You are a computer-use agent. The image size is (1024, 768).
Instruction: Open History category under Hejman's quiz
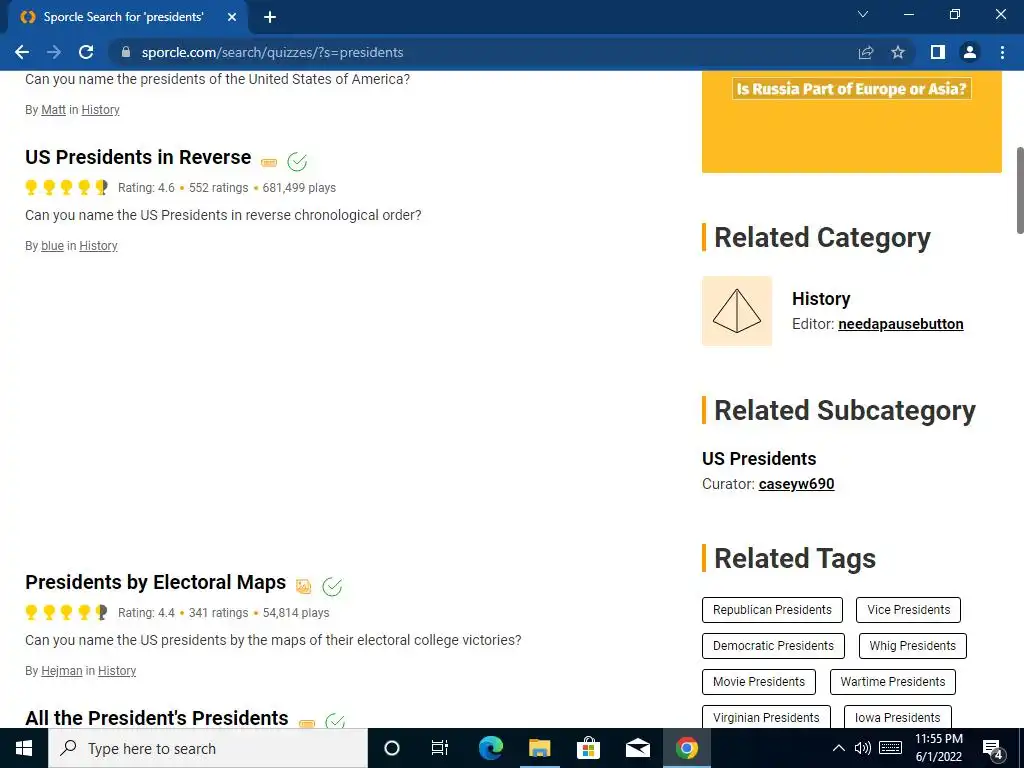(x=117, y=671)
